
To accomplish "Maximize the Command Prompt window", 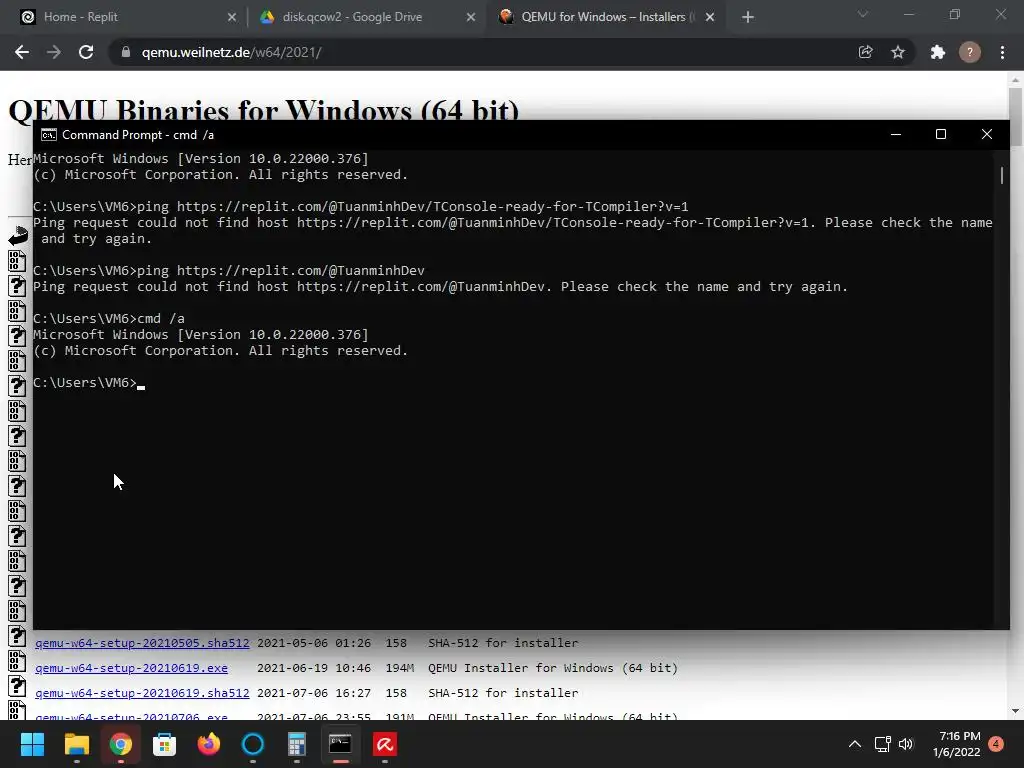I will pyautogui.click(x=941, y=135).
